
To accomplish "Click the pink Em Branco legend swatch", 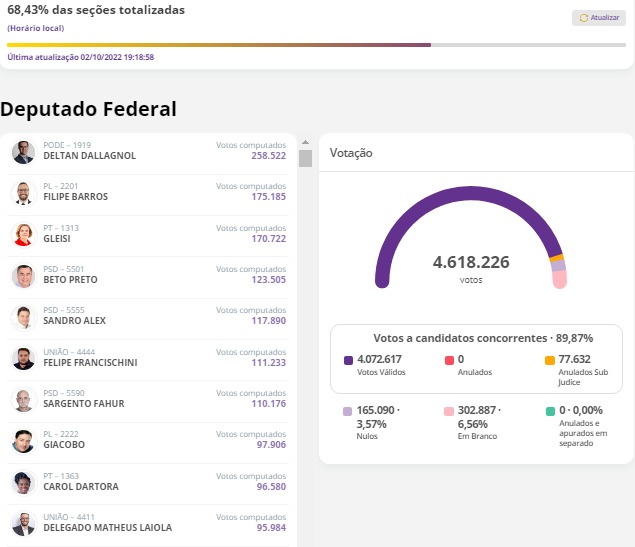I will [449, 411].
